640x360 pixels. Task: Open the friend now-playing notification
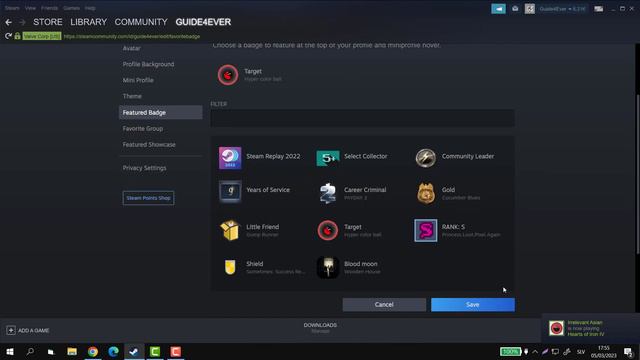(590, 328)
